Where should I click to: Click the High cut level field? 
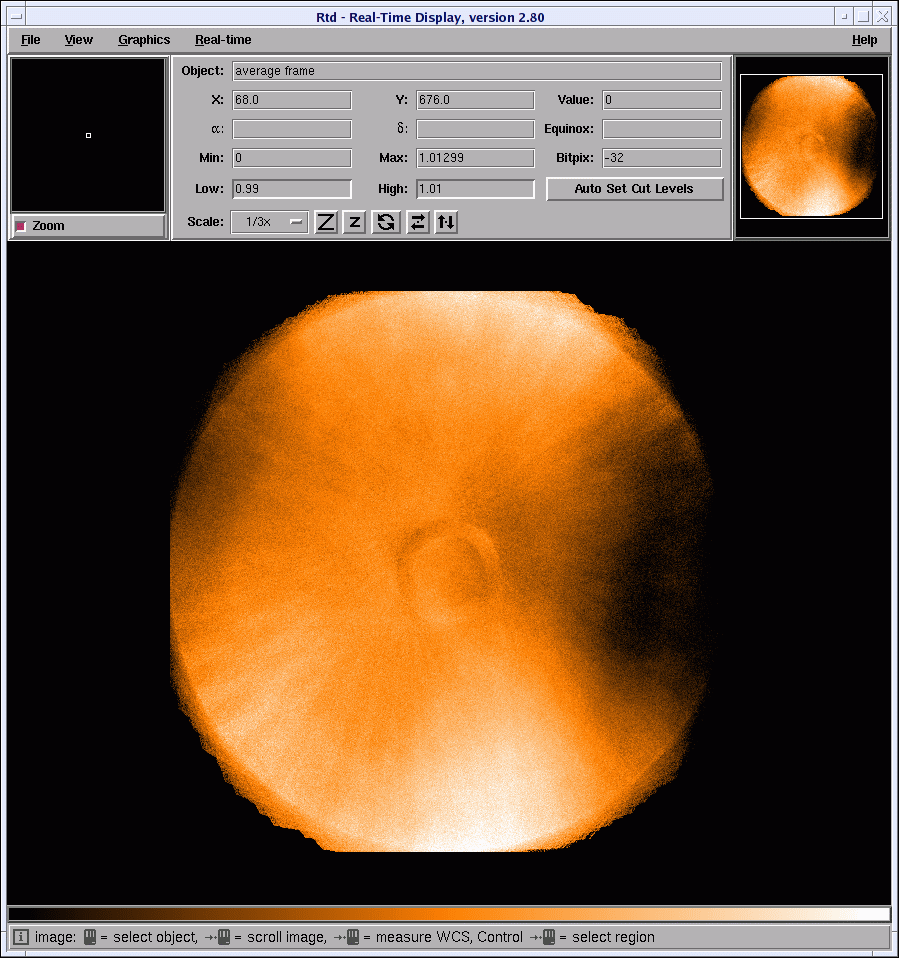click(475, 189)
